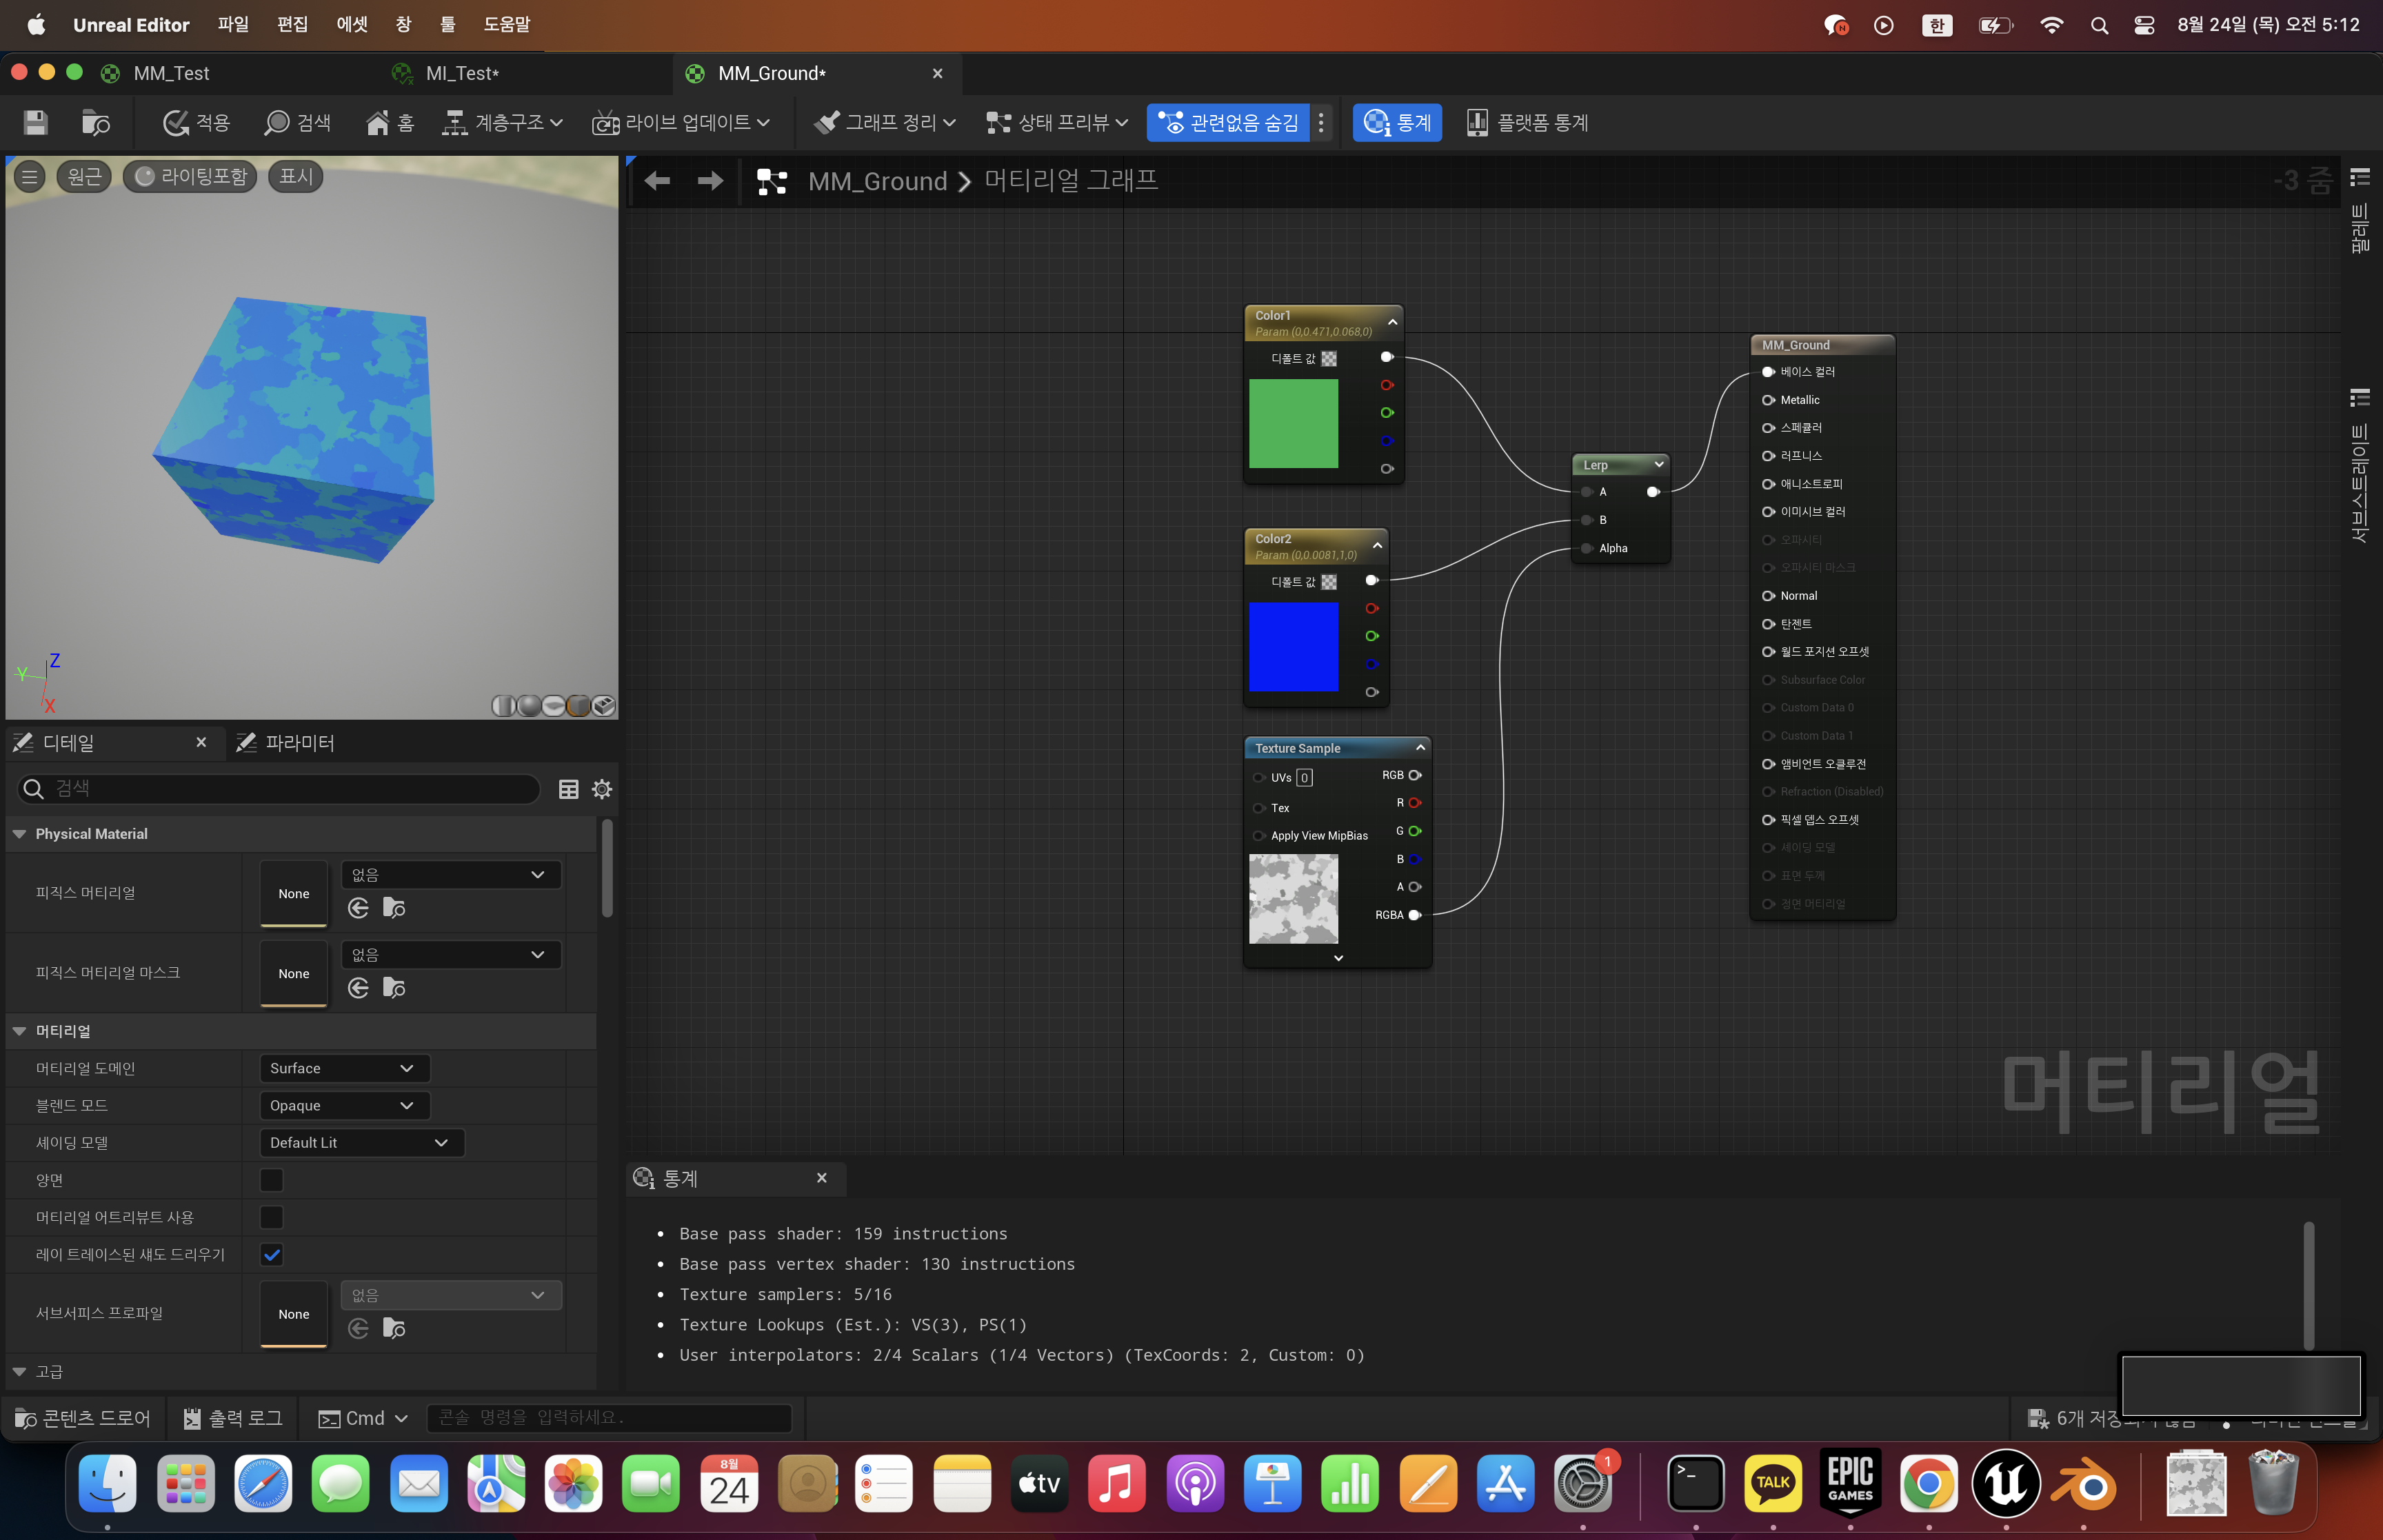Image resolution: width=2383 pixels, height=1540 pixels.
Task: Open Unreal Engine from the dock
Action: (x=2005, y=1484)
